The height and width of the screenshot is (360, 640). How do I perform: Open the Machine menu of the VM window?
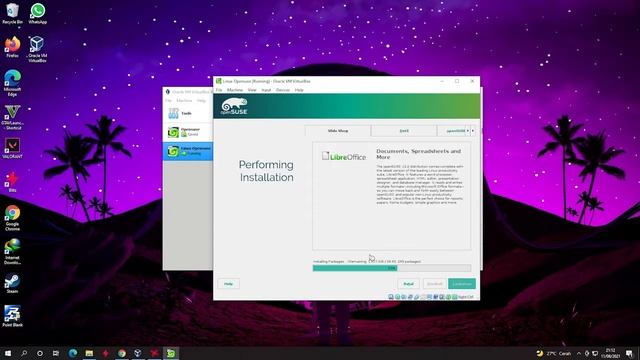(235, 90)
